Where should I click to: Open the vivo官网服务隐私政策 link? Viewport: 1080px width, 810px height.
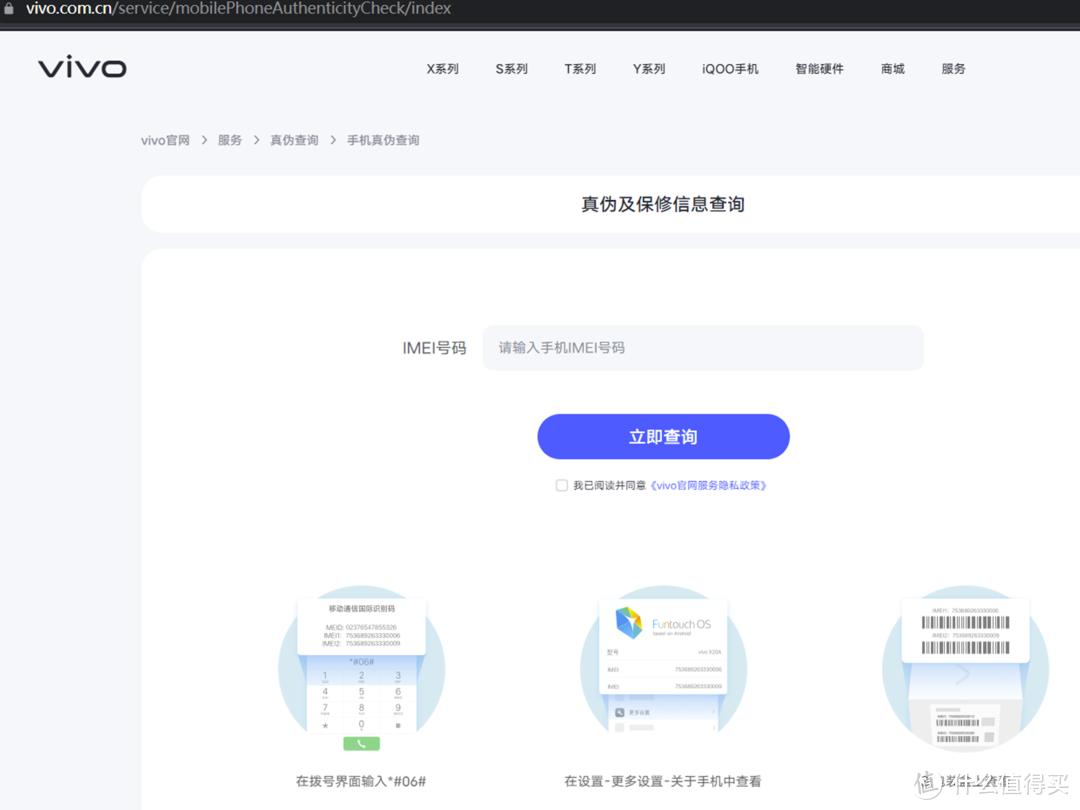pos(708,486)
